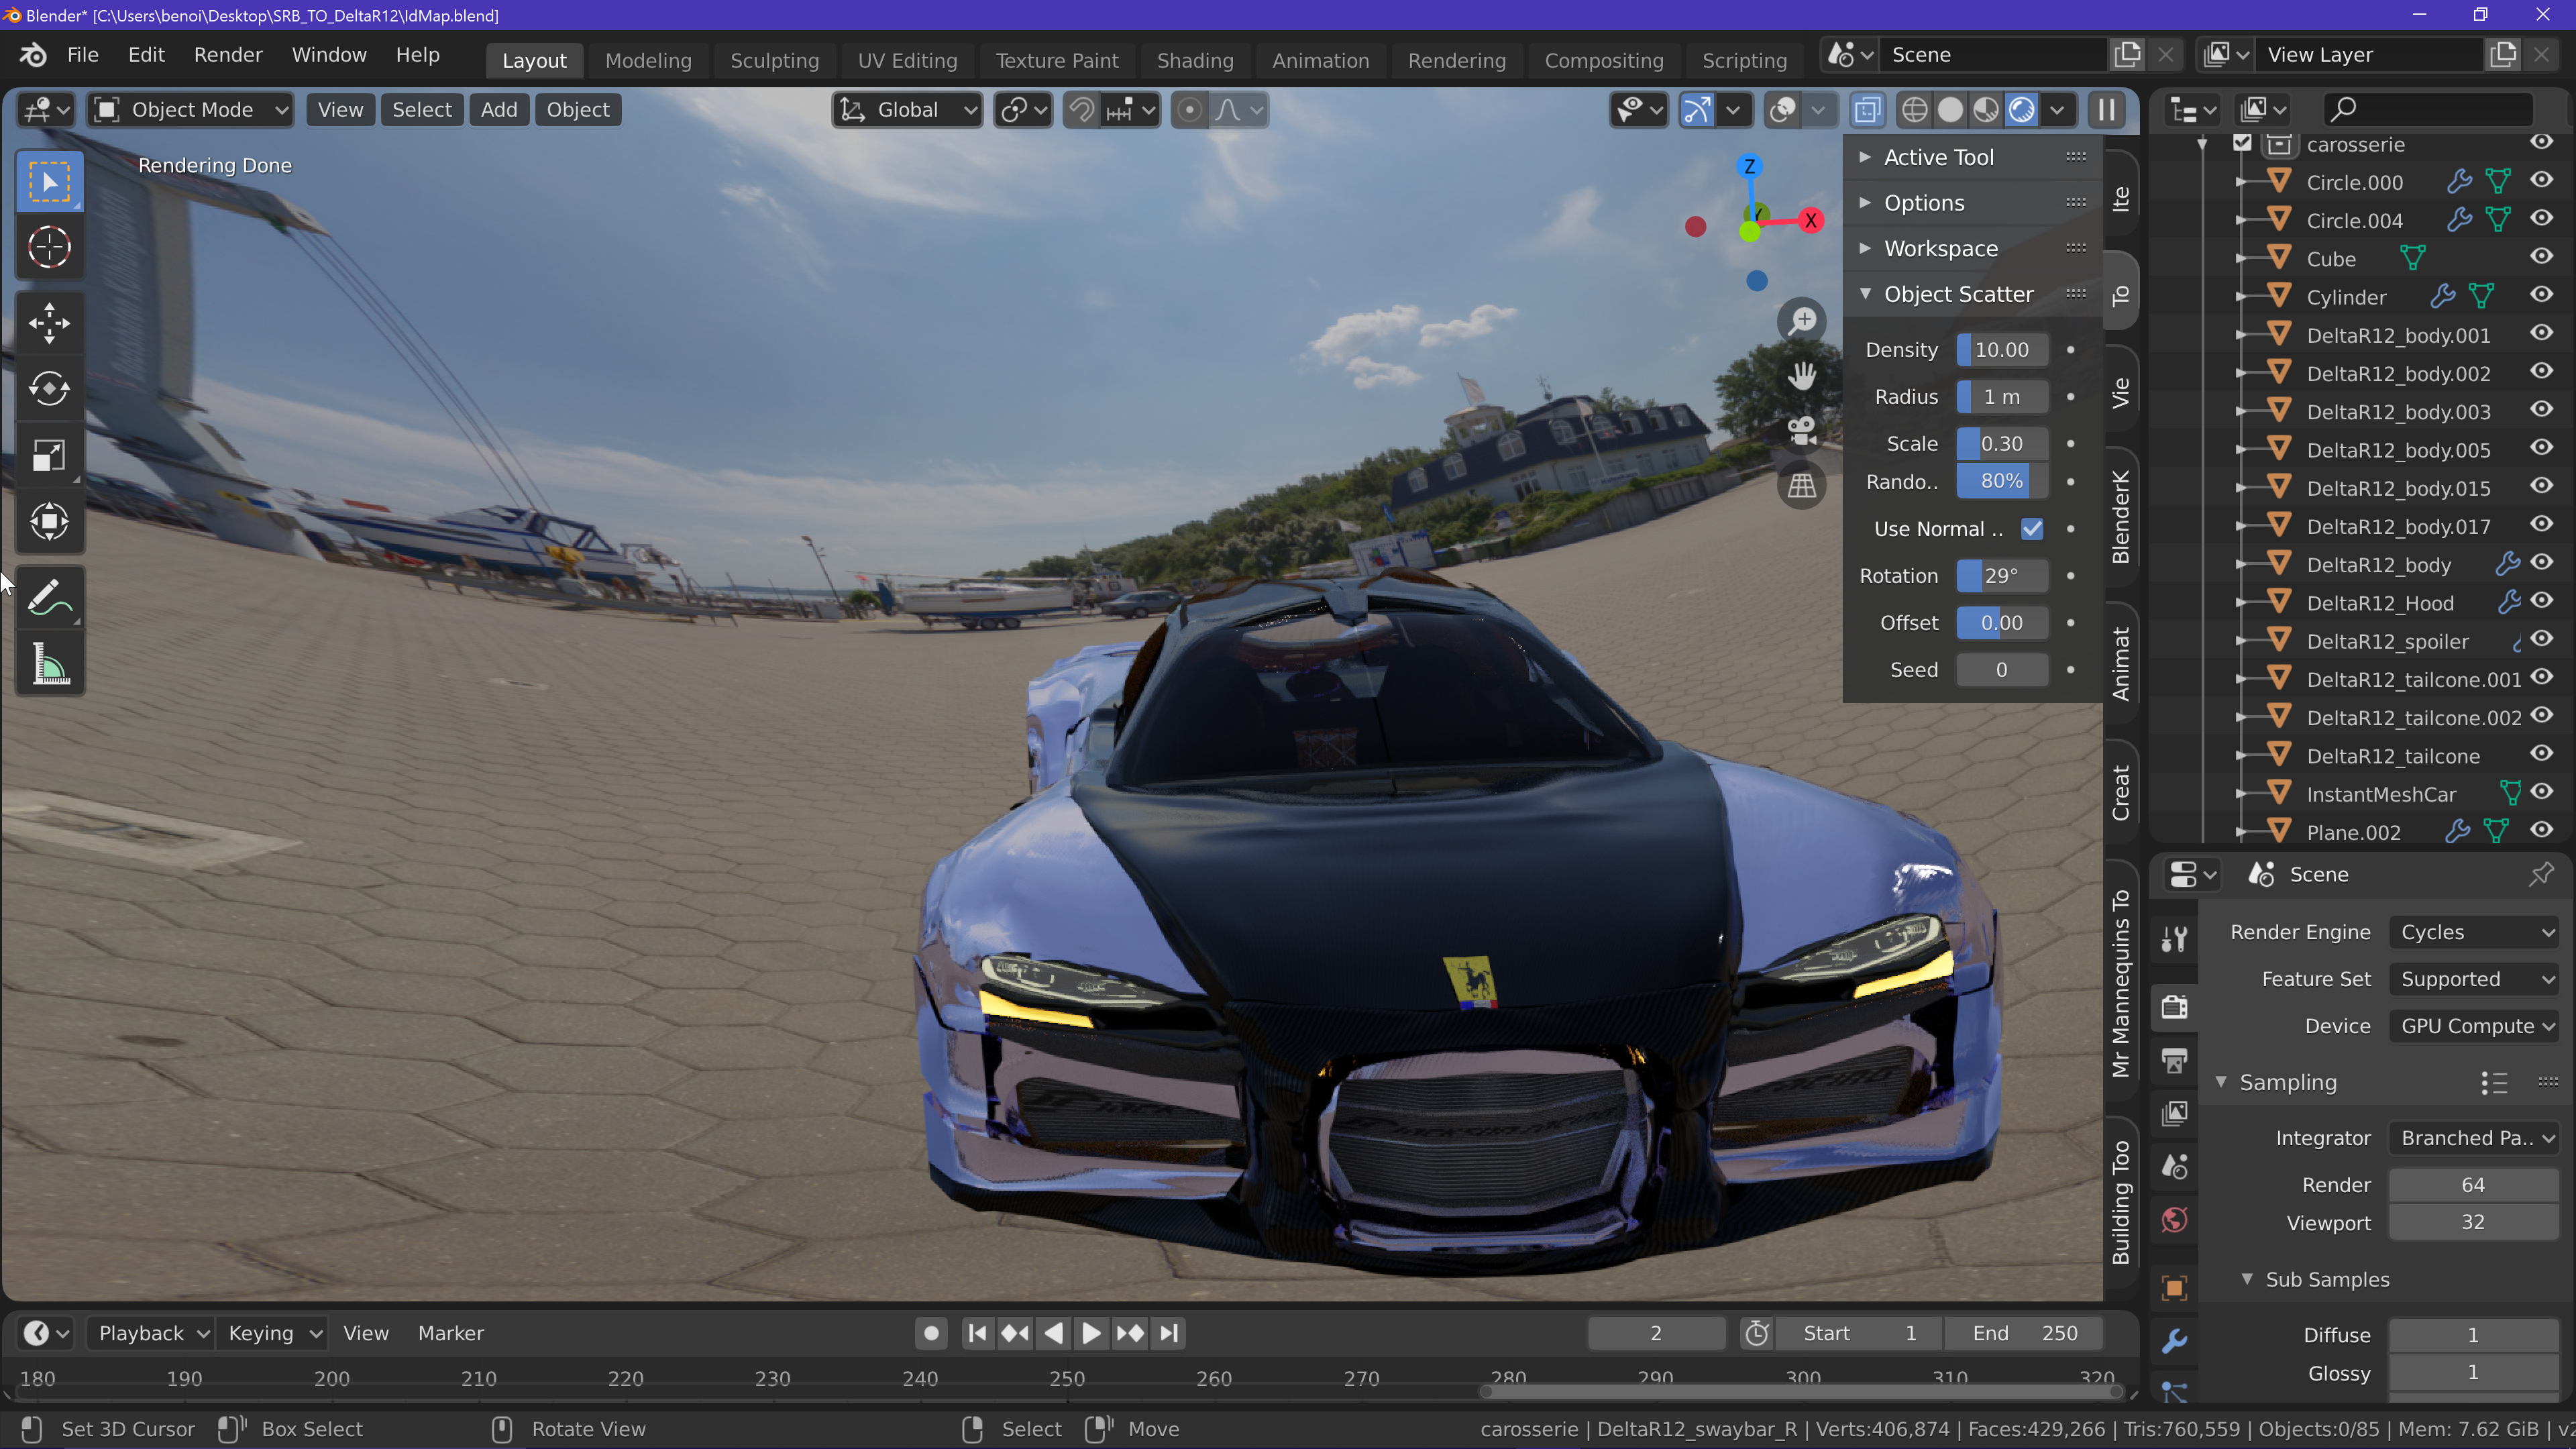The width and height of the screenshot is (2576, 1449).
Task: Expand the Active Tool panel
Action: pyautogui.click(x=1938, y=157)
